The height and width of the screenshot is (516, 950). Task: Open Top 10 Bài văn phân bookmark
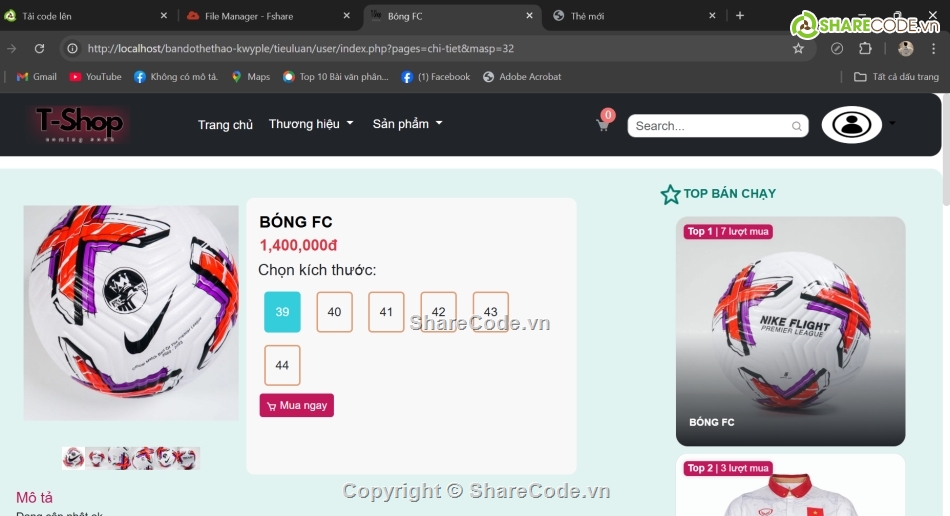pos(336,77)
